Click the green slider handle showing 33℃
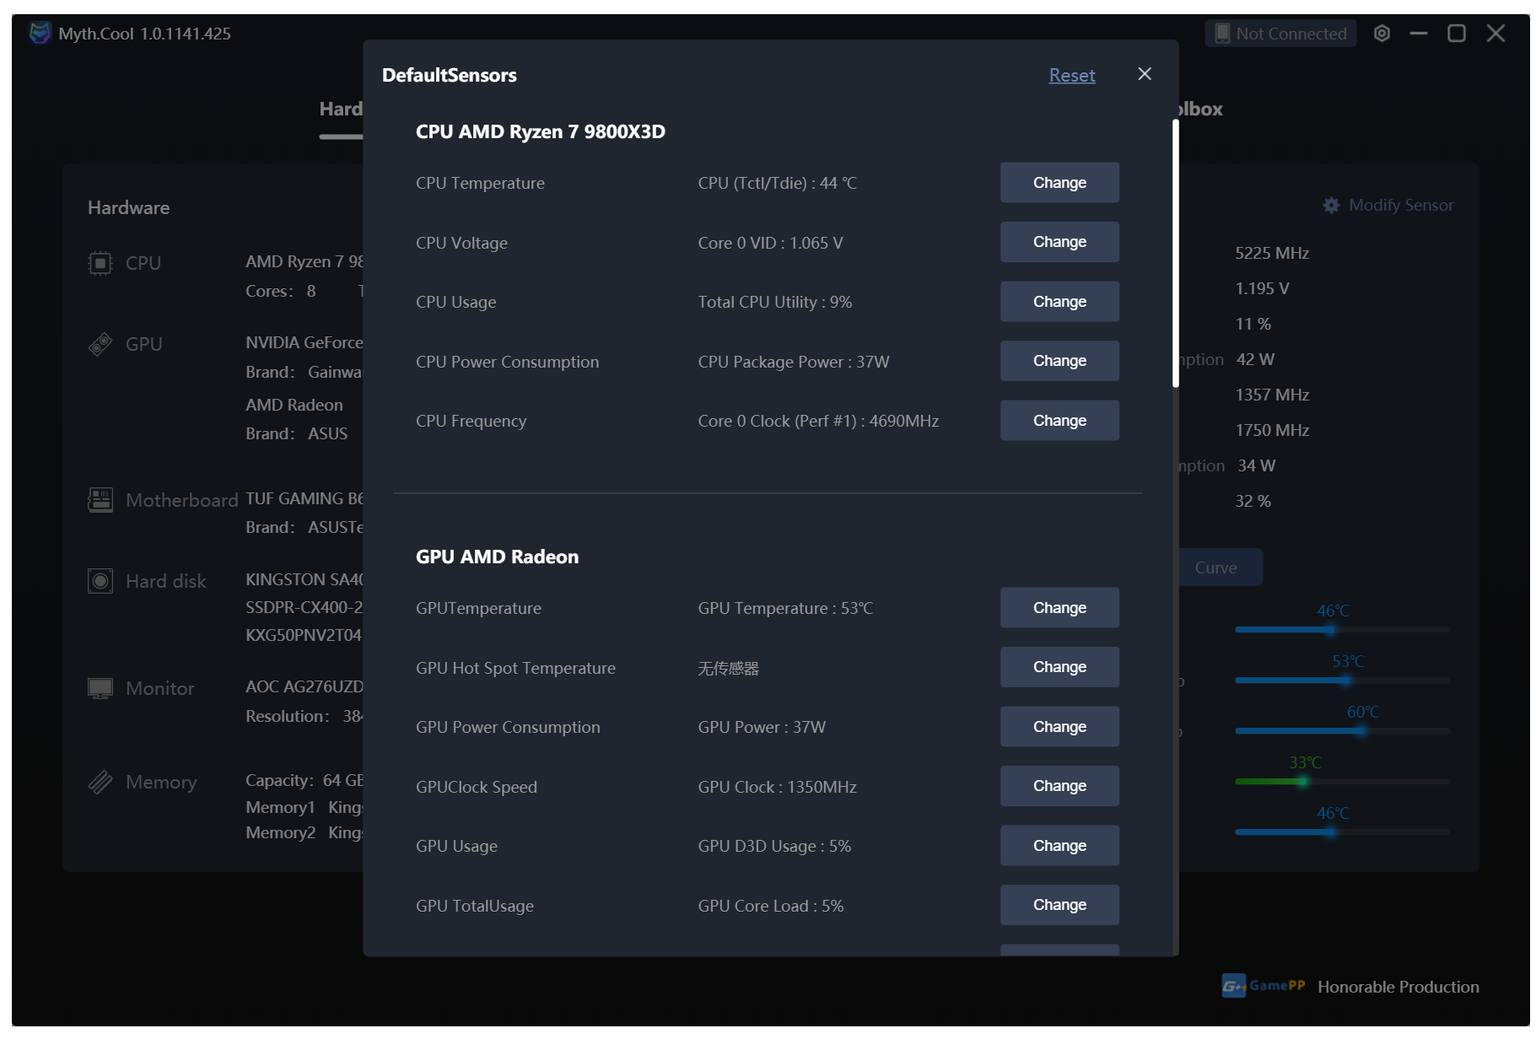 pyautogui.click(x=1303, y=781)
